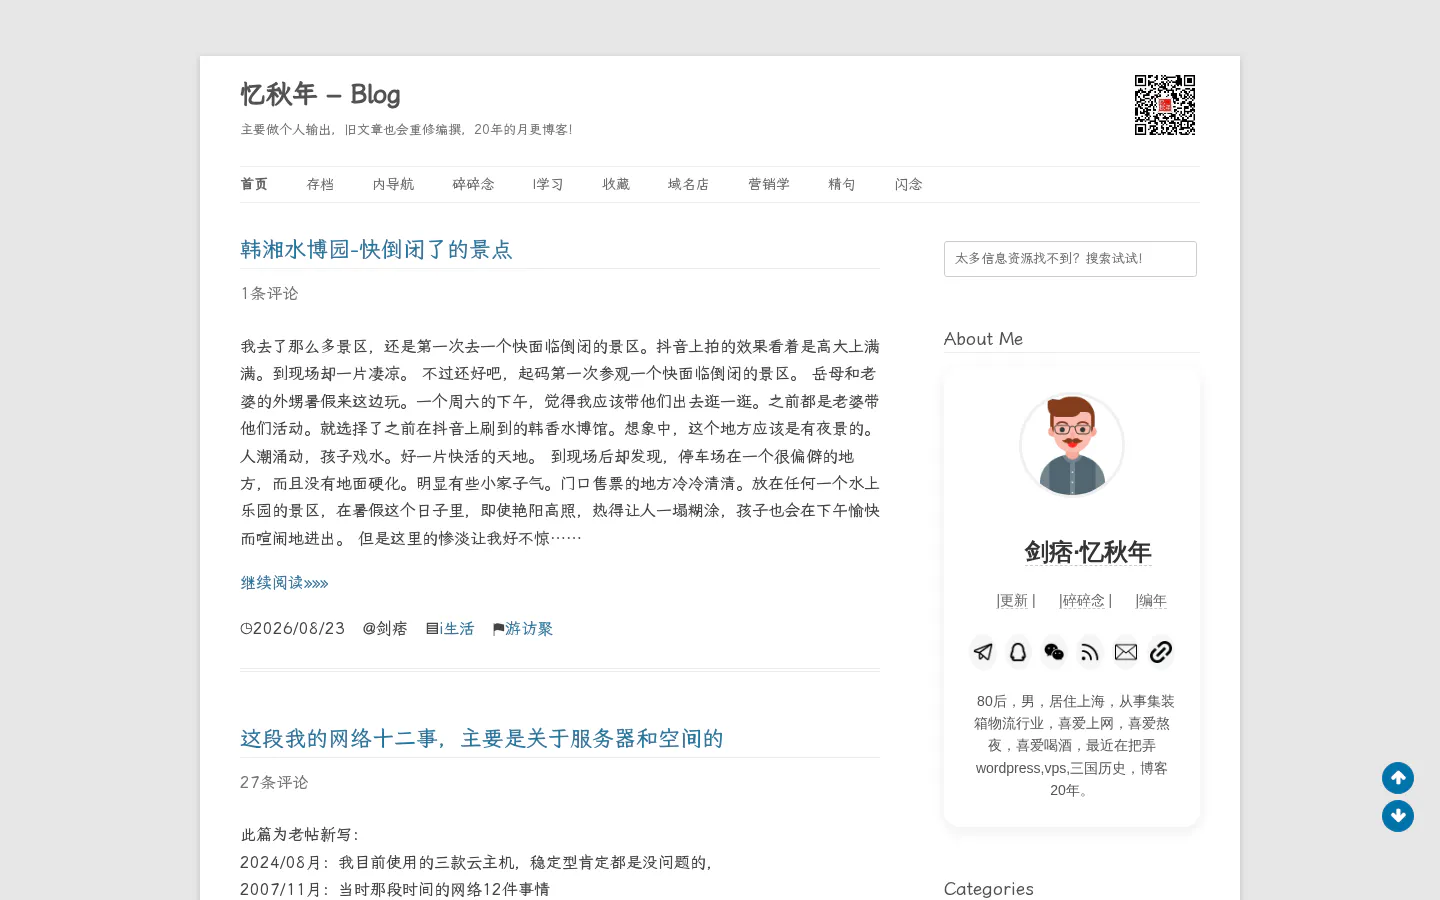Open the QQ penguin contact icon

1018,652
